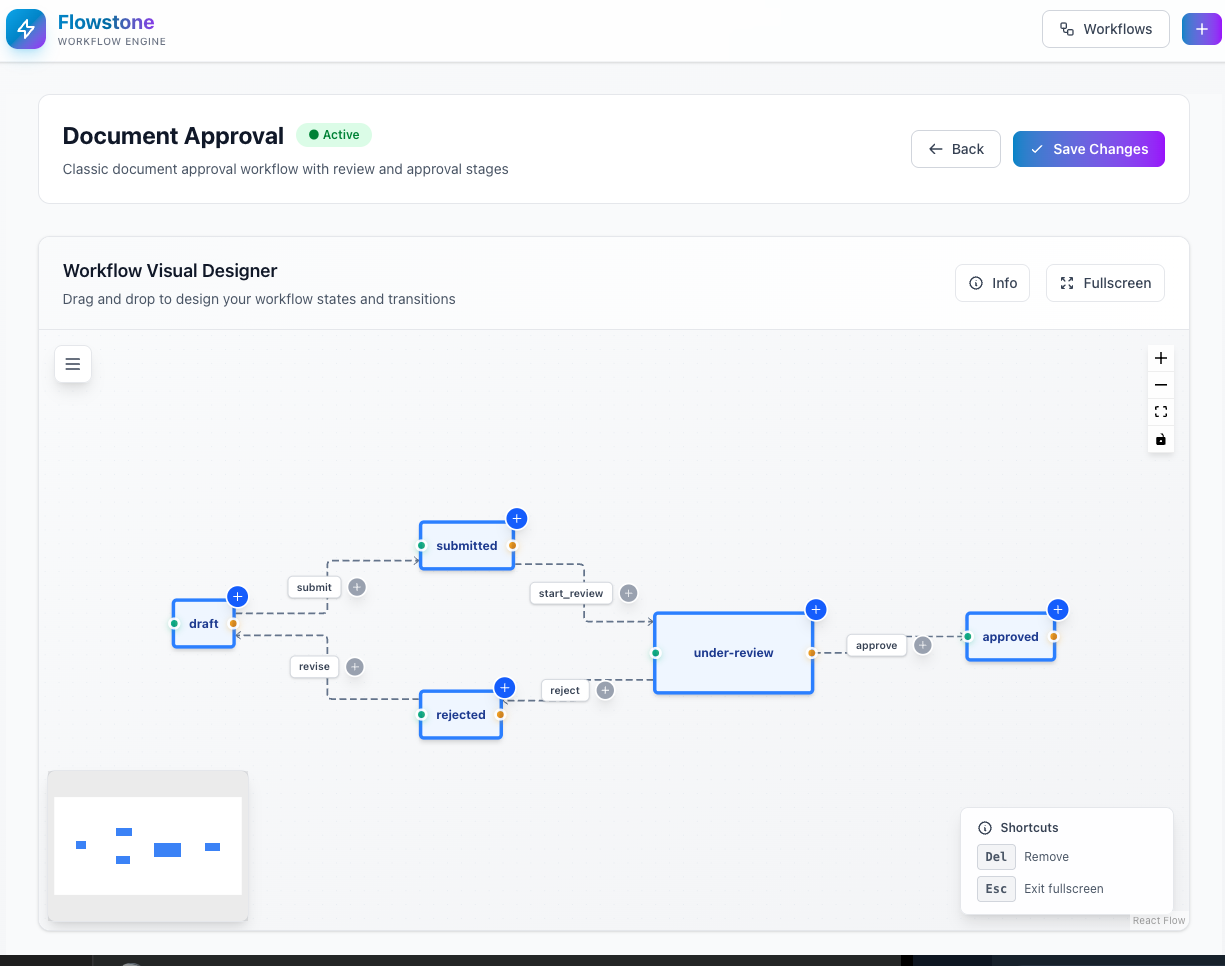This screenshot has width=1225, height=966.
Task: Click the orange output handle on under-review
Action: 812,653
